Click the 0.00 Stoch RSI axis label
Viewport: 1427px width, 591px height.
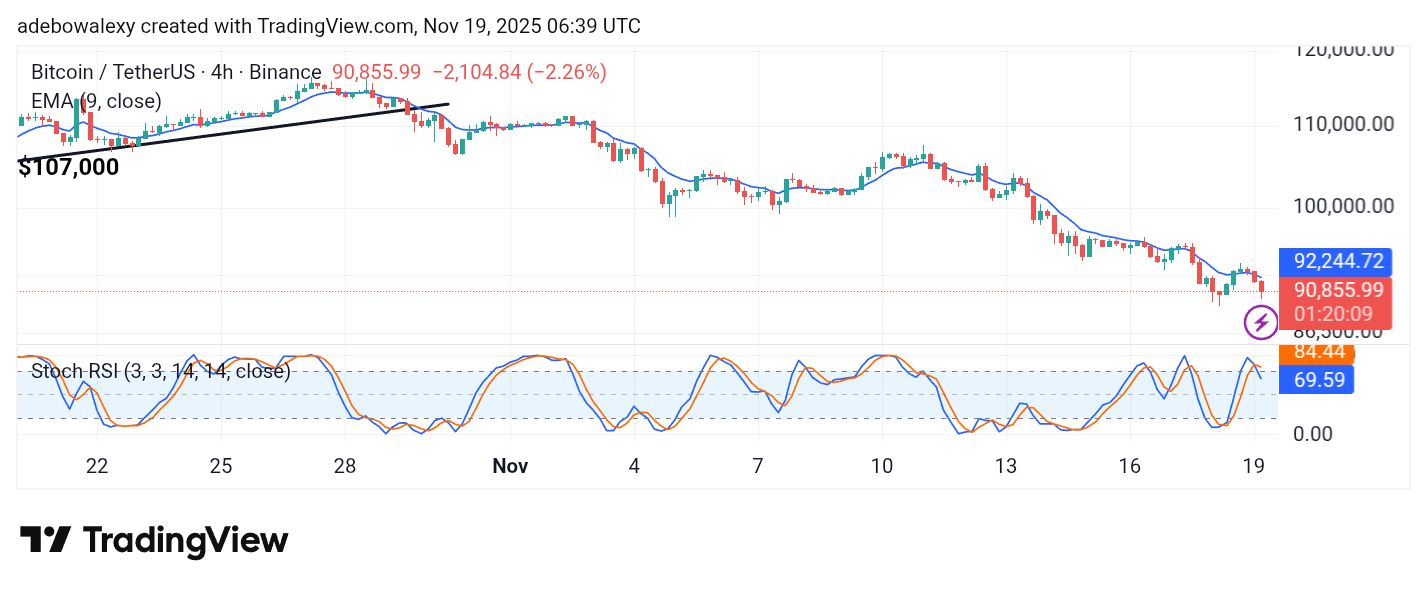coord(1313,434)
